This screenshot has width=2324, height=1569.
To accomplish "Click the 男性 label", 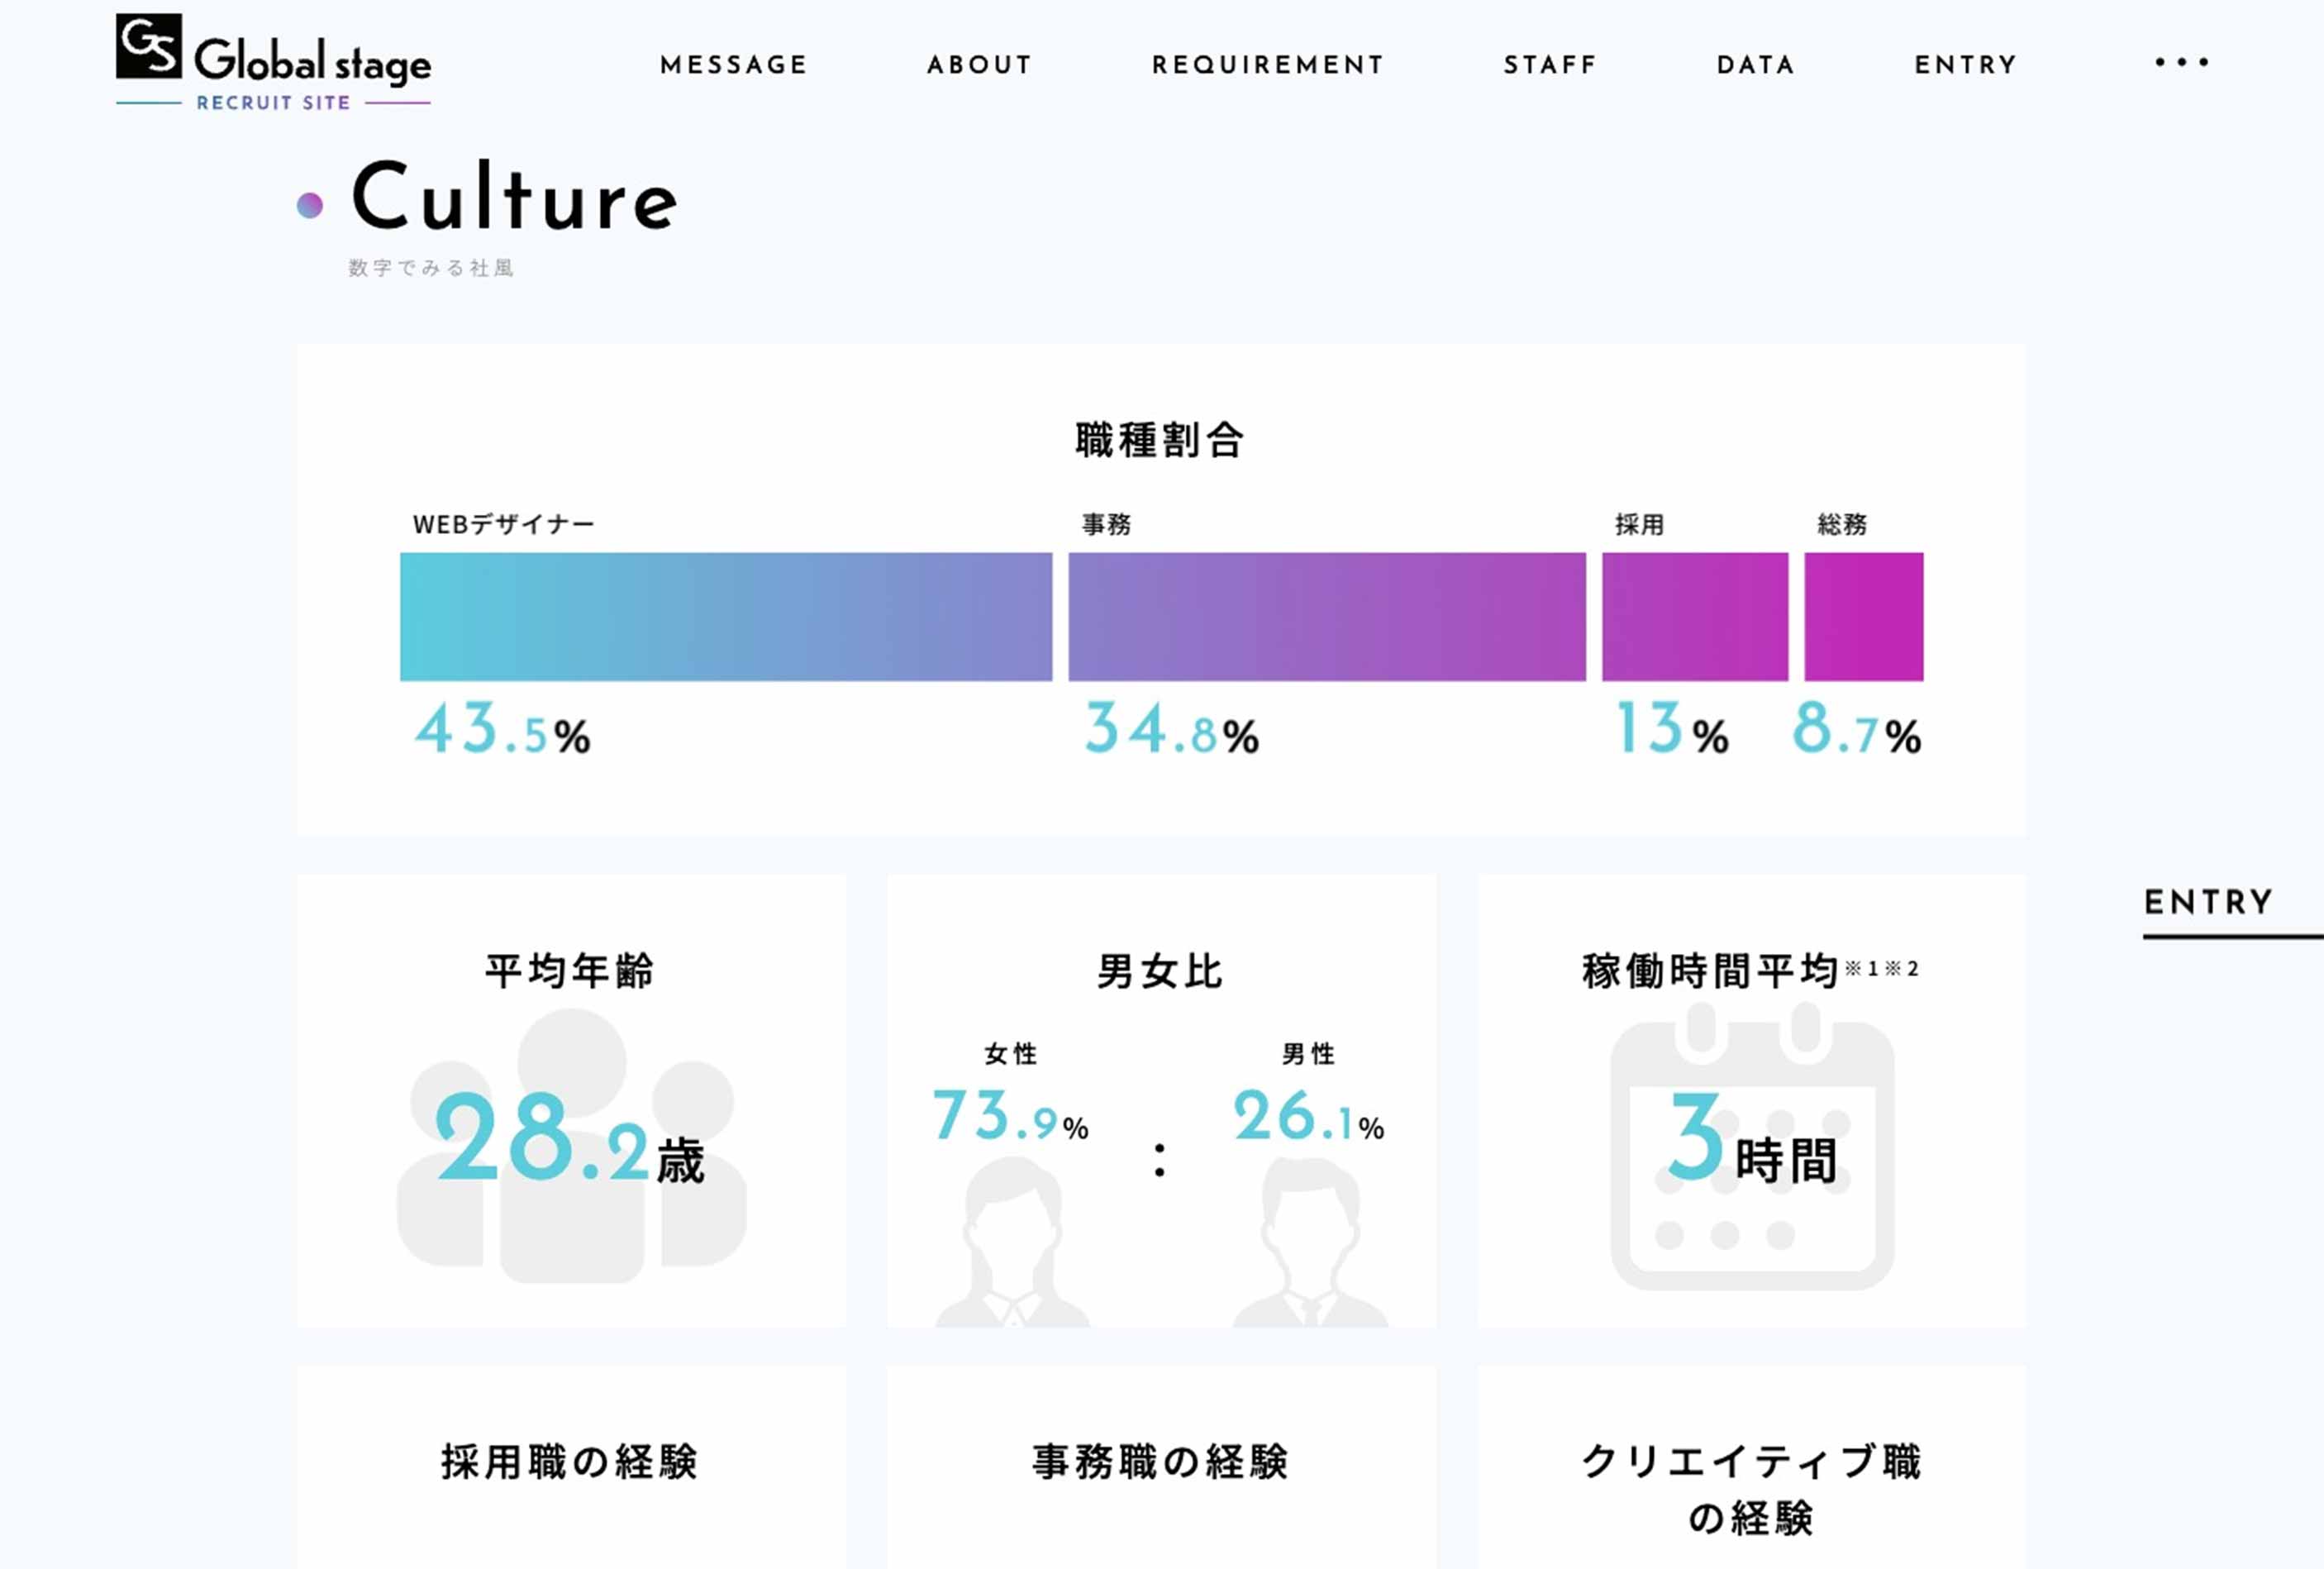I will [x=1309, y=1054].
